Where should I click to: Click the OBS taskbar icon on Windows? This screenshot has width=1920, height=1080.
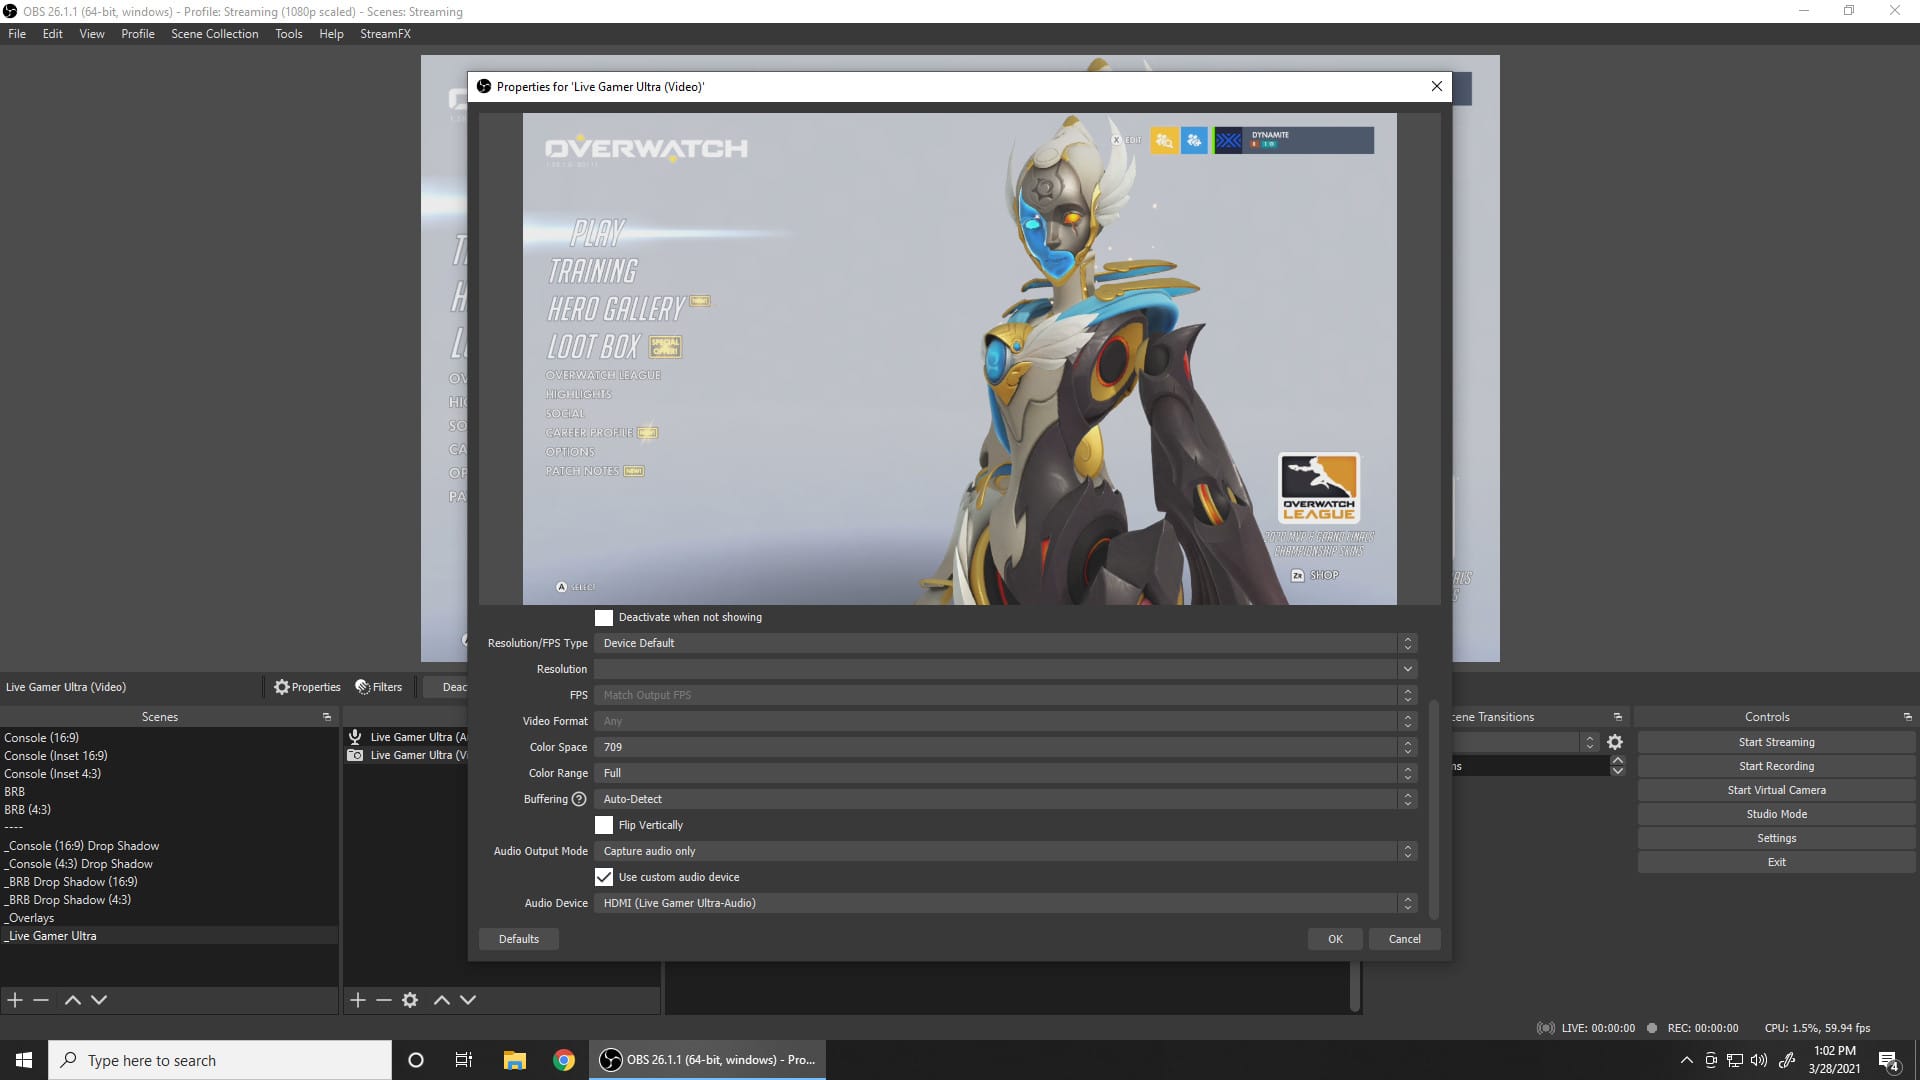coord(611,1059)
